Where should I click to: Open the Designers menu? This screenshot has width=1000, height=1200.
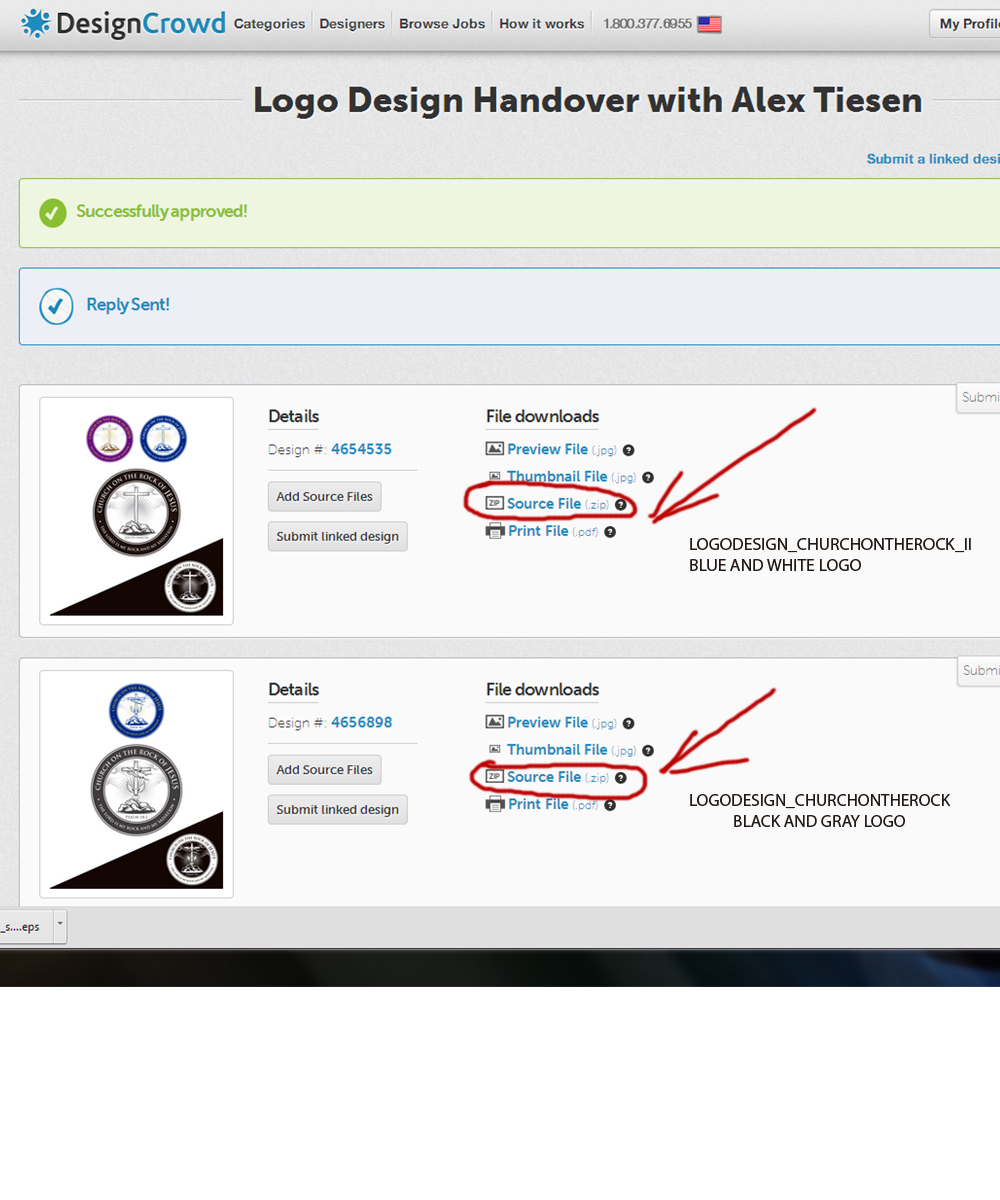352,24
